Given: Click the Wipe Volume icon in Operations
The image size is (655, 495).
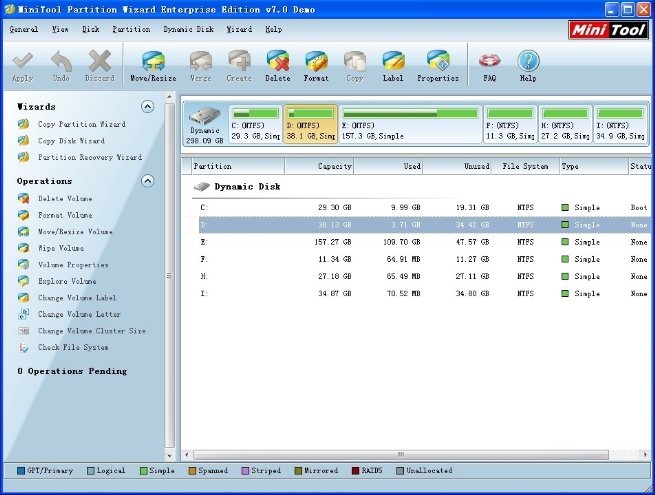Looking at the screenshot, I should tap(23, 248).
